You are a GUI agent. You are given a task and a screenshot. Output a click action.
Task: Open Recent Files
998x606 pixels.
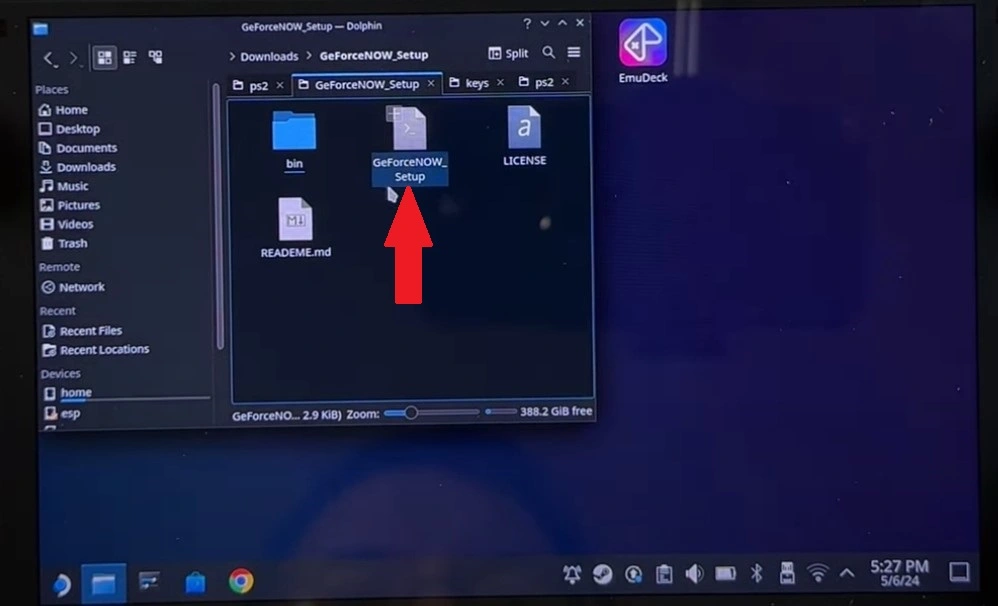81,331
